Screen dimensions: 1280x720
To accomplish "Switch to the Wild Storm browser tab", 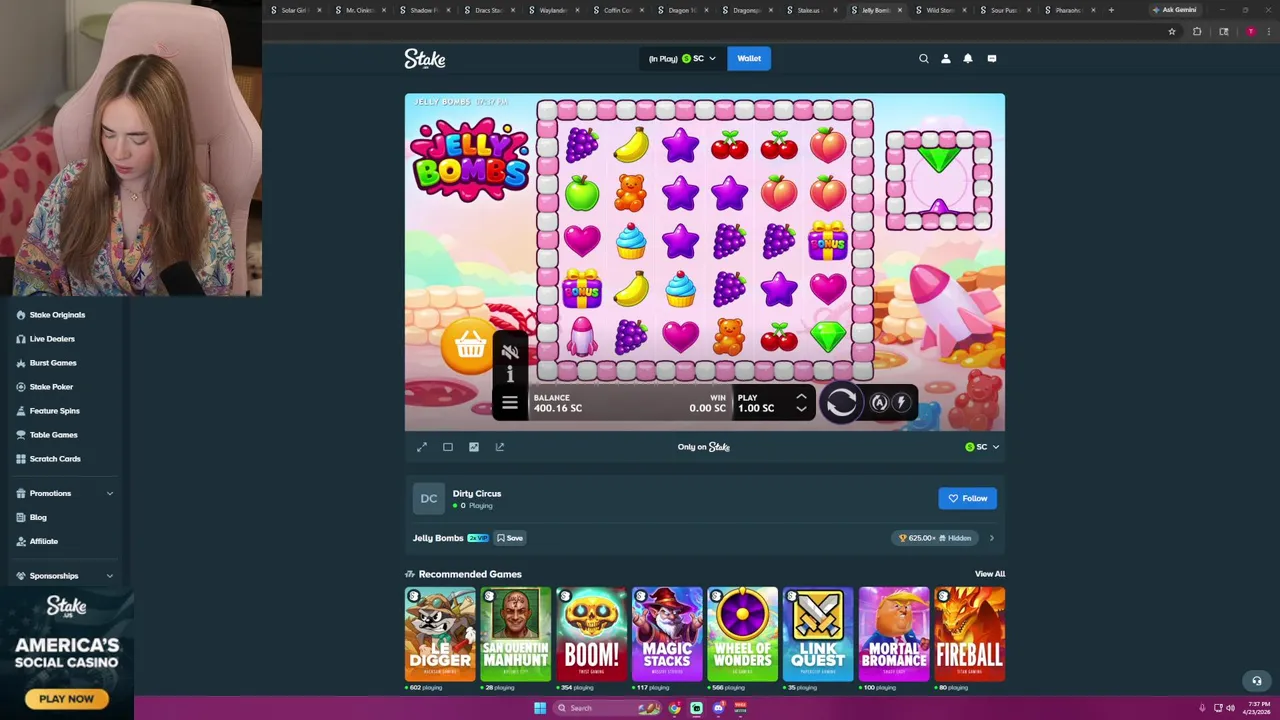I will point(940,10).
